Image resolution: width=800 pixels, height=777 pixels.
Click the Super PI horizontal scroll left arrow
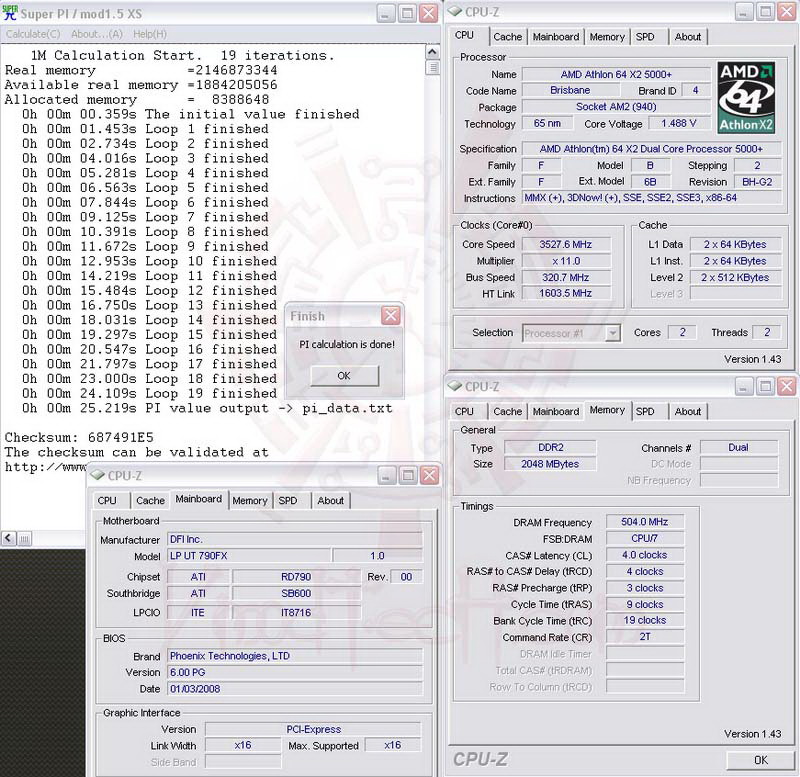(9, 538)
